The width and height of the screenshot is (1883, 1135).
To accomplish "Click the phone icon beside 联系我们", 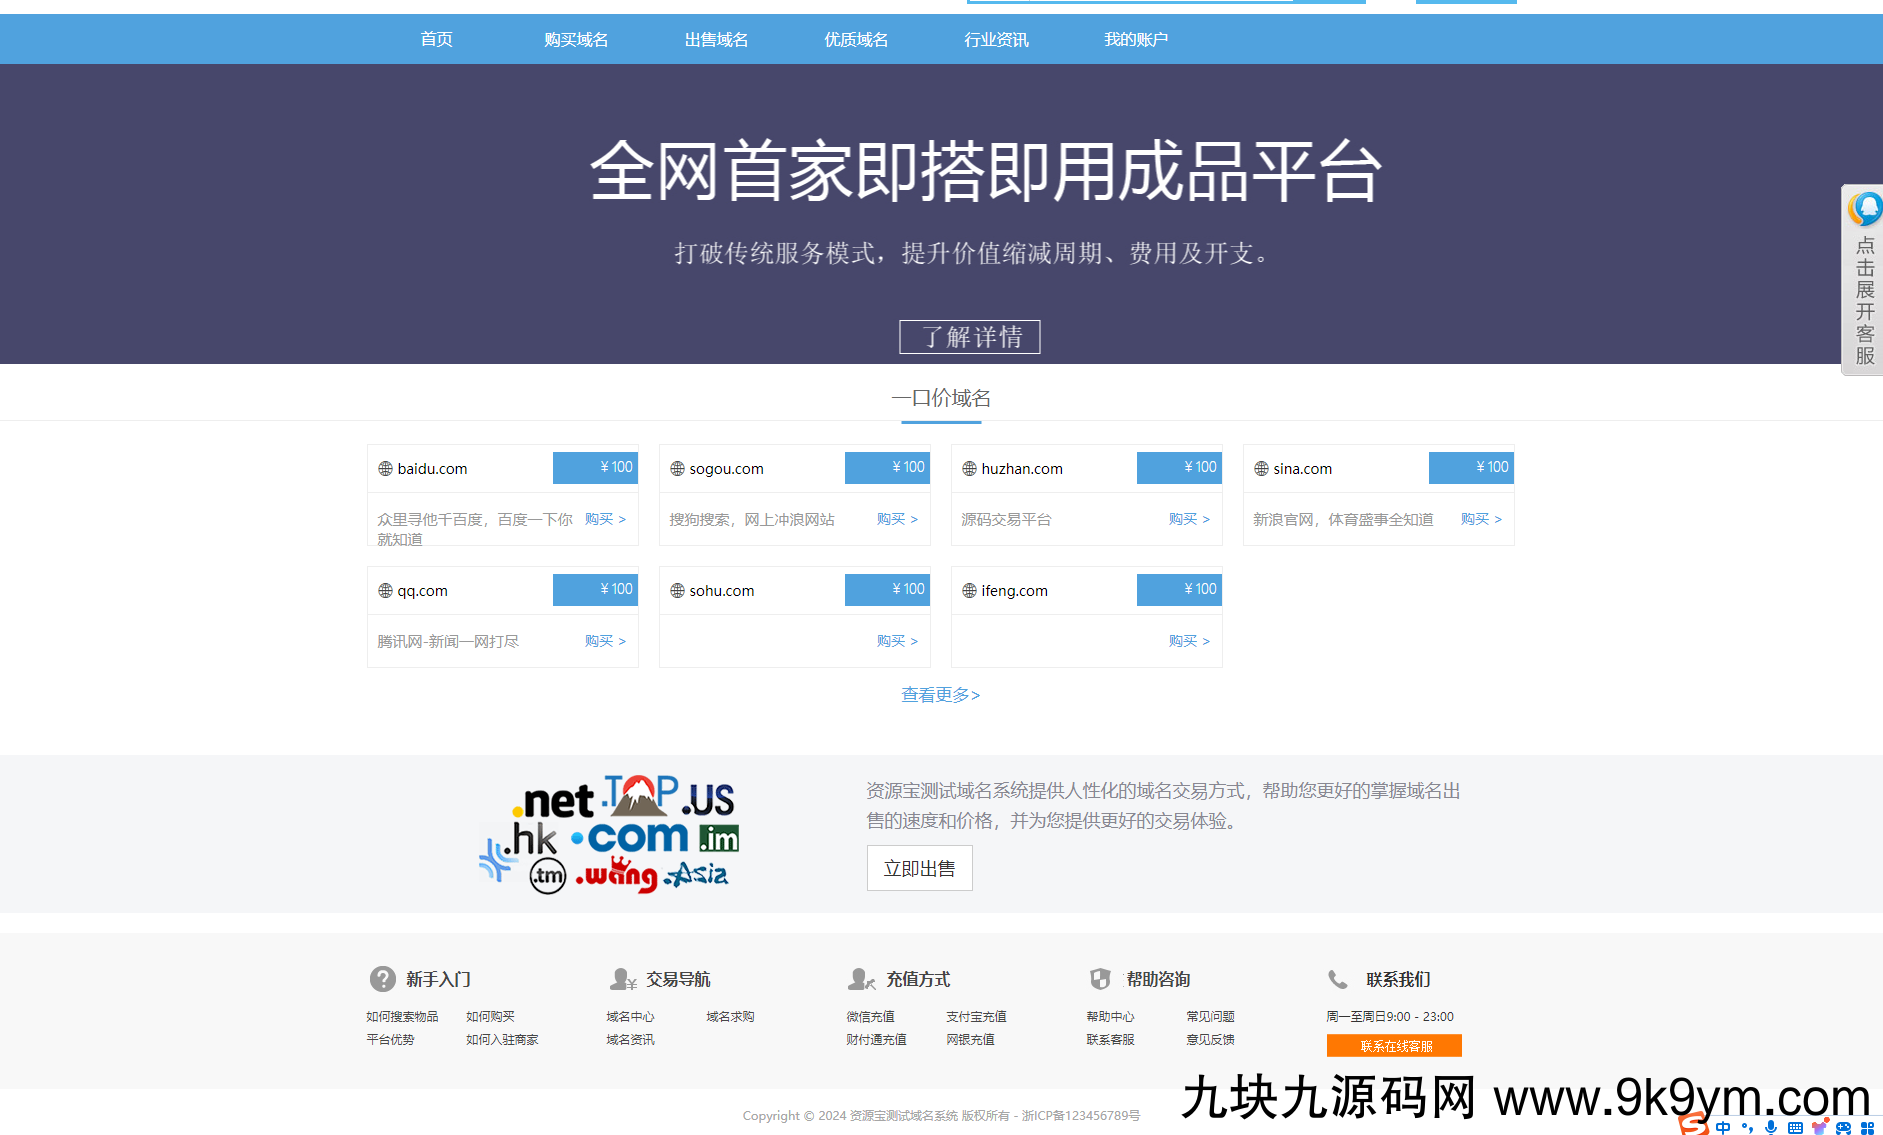I will (1337, 979).
